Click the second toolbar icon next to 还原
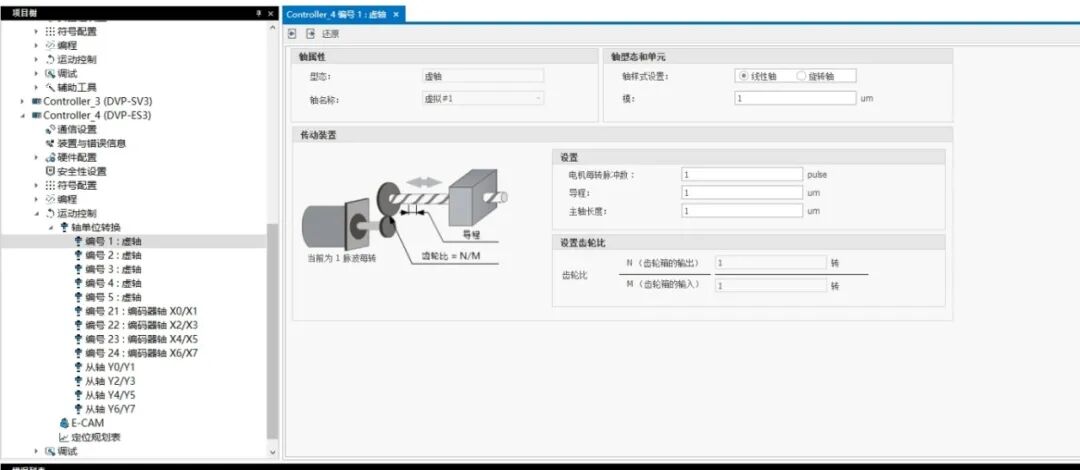The width and height of the screenshot is (1080, 470). point(310,34)
